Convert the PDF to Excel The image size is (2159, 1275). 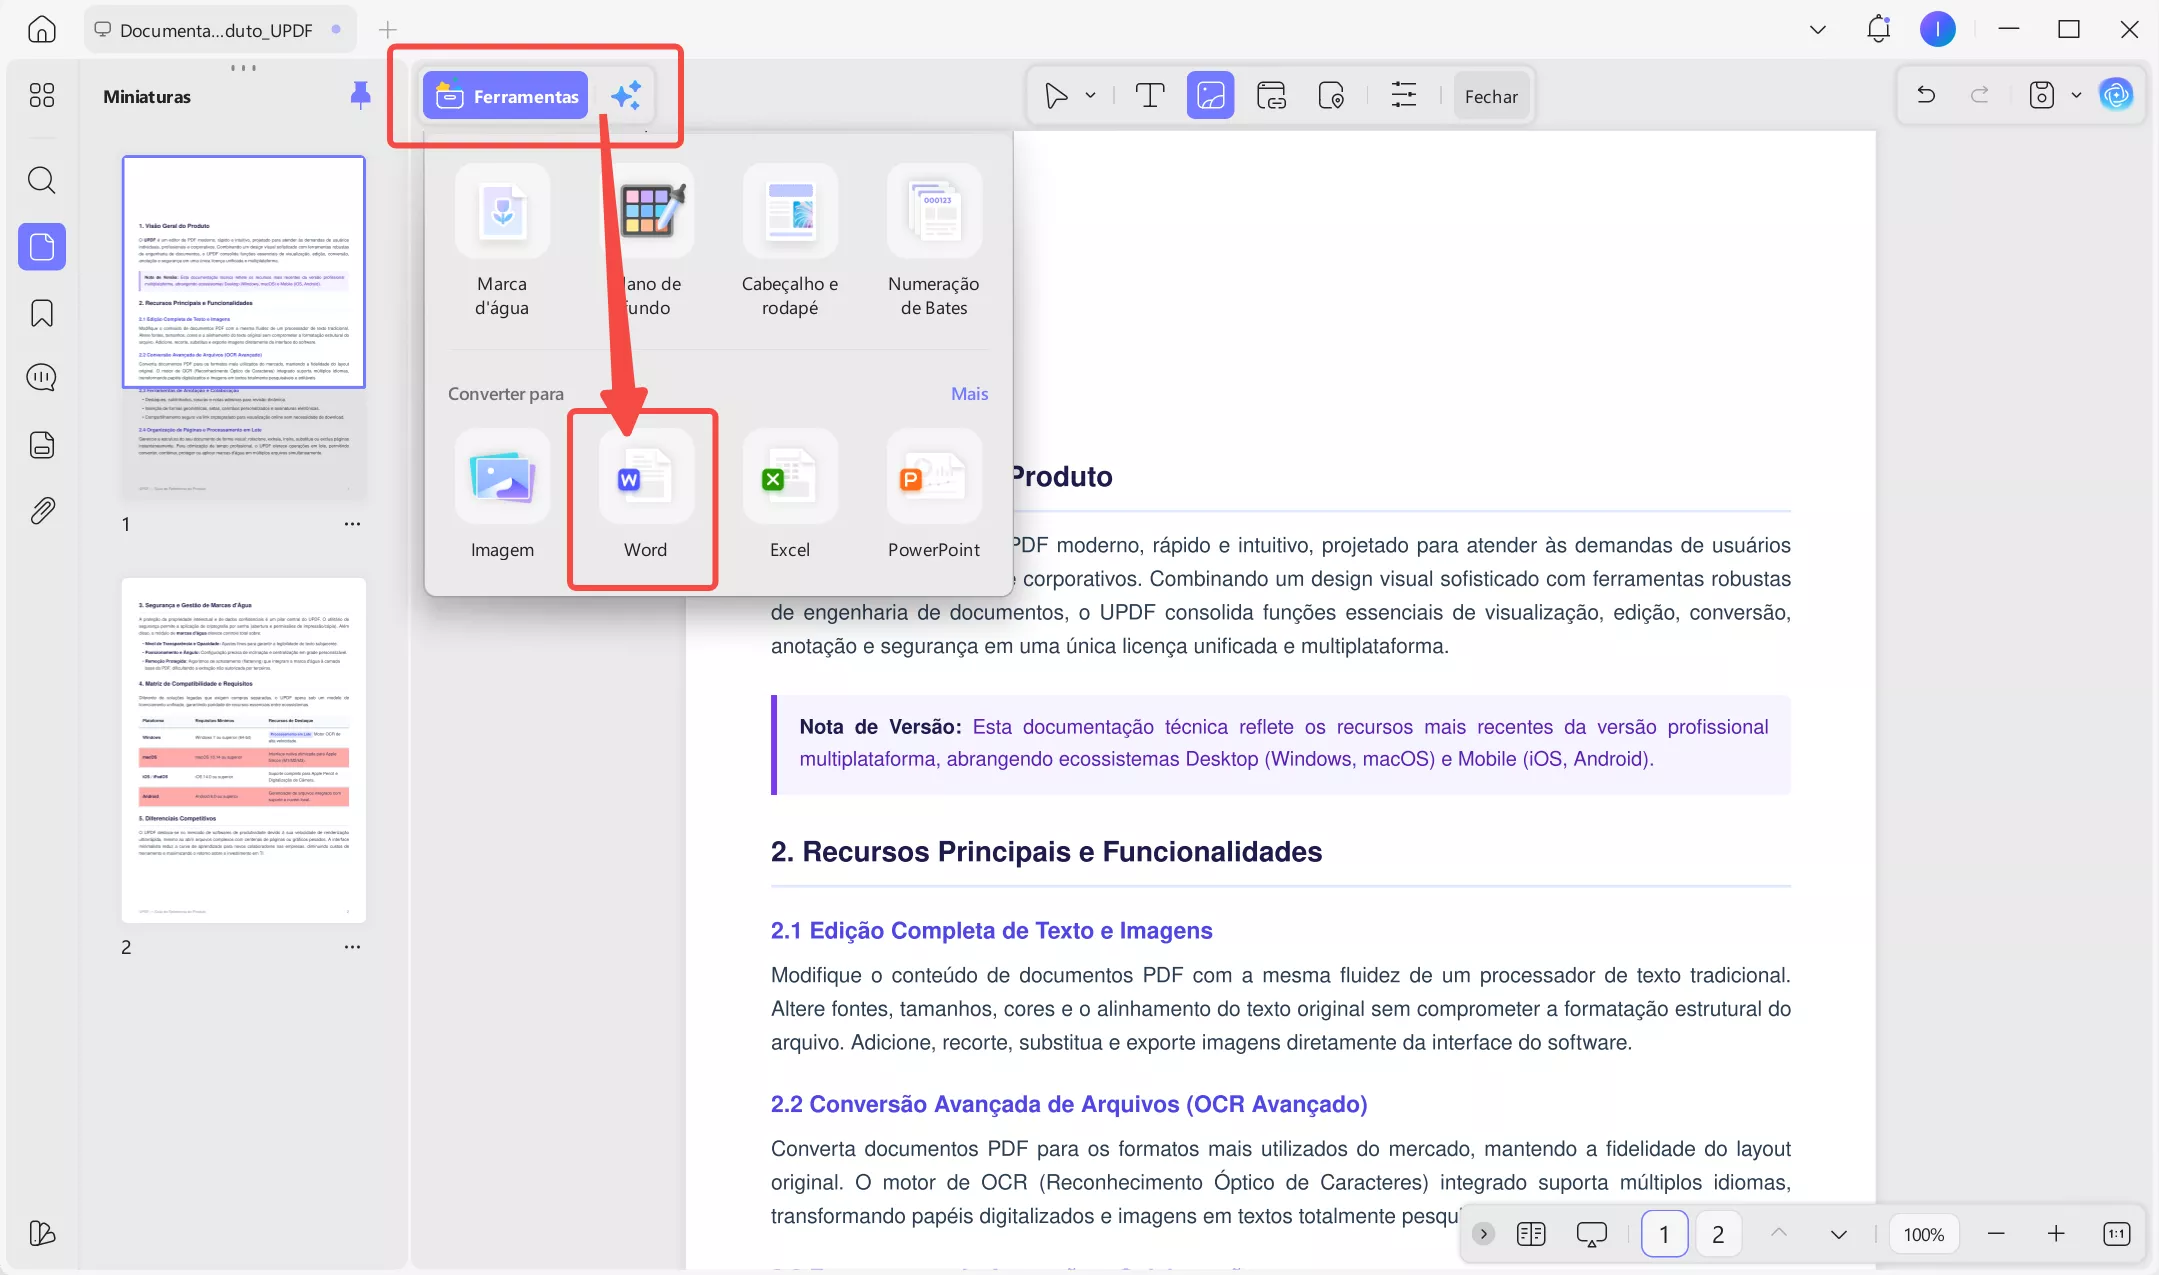[790, 494]
